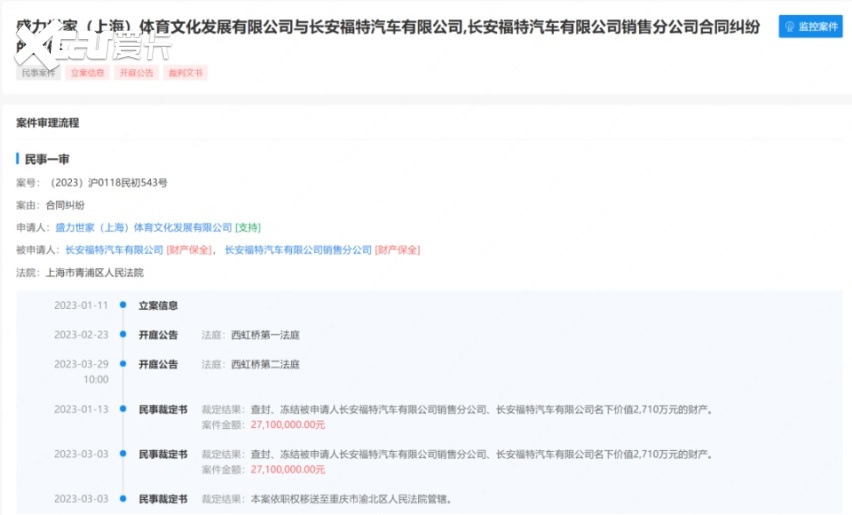Open 长安福特汽车有限公司销售分公司 respondent link
Screen dimensions: 852x515
pyautogui.click(x=298, y=250)
